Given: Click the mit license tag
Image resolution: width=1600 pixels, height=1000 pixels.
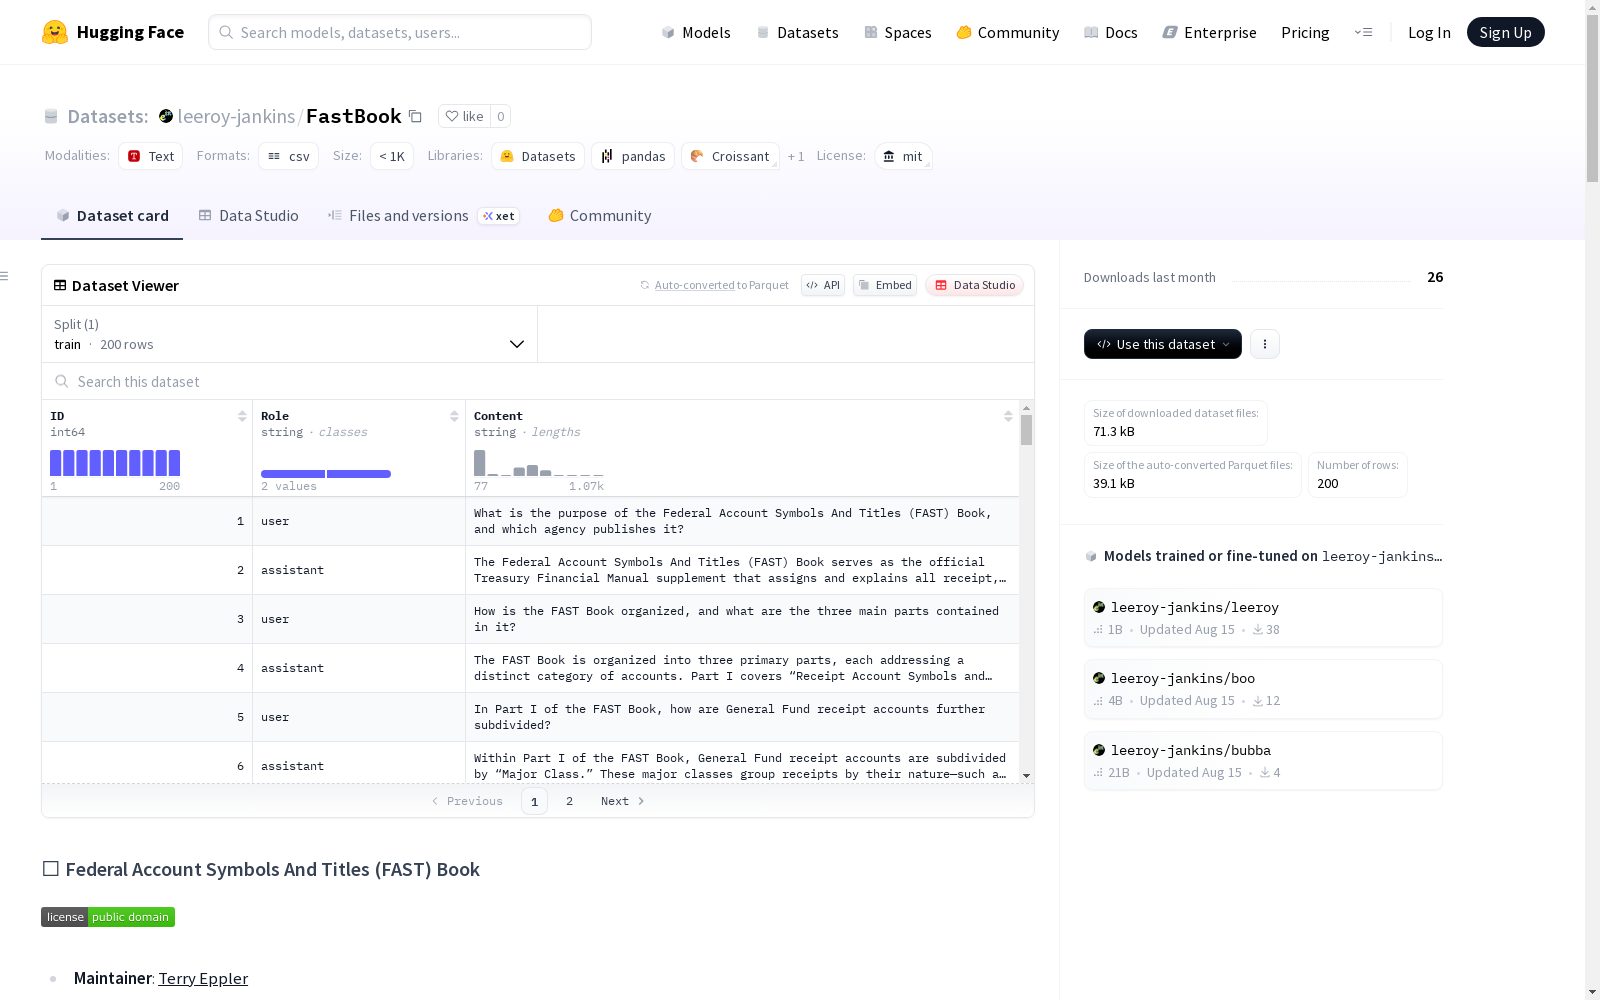Looking at the screenshot, I should pyautogui.click(x=903, y=156).
